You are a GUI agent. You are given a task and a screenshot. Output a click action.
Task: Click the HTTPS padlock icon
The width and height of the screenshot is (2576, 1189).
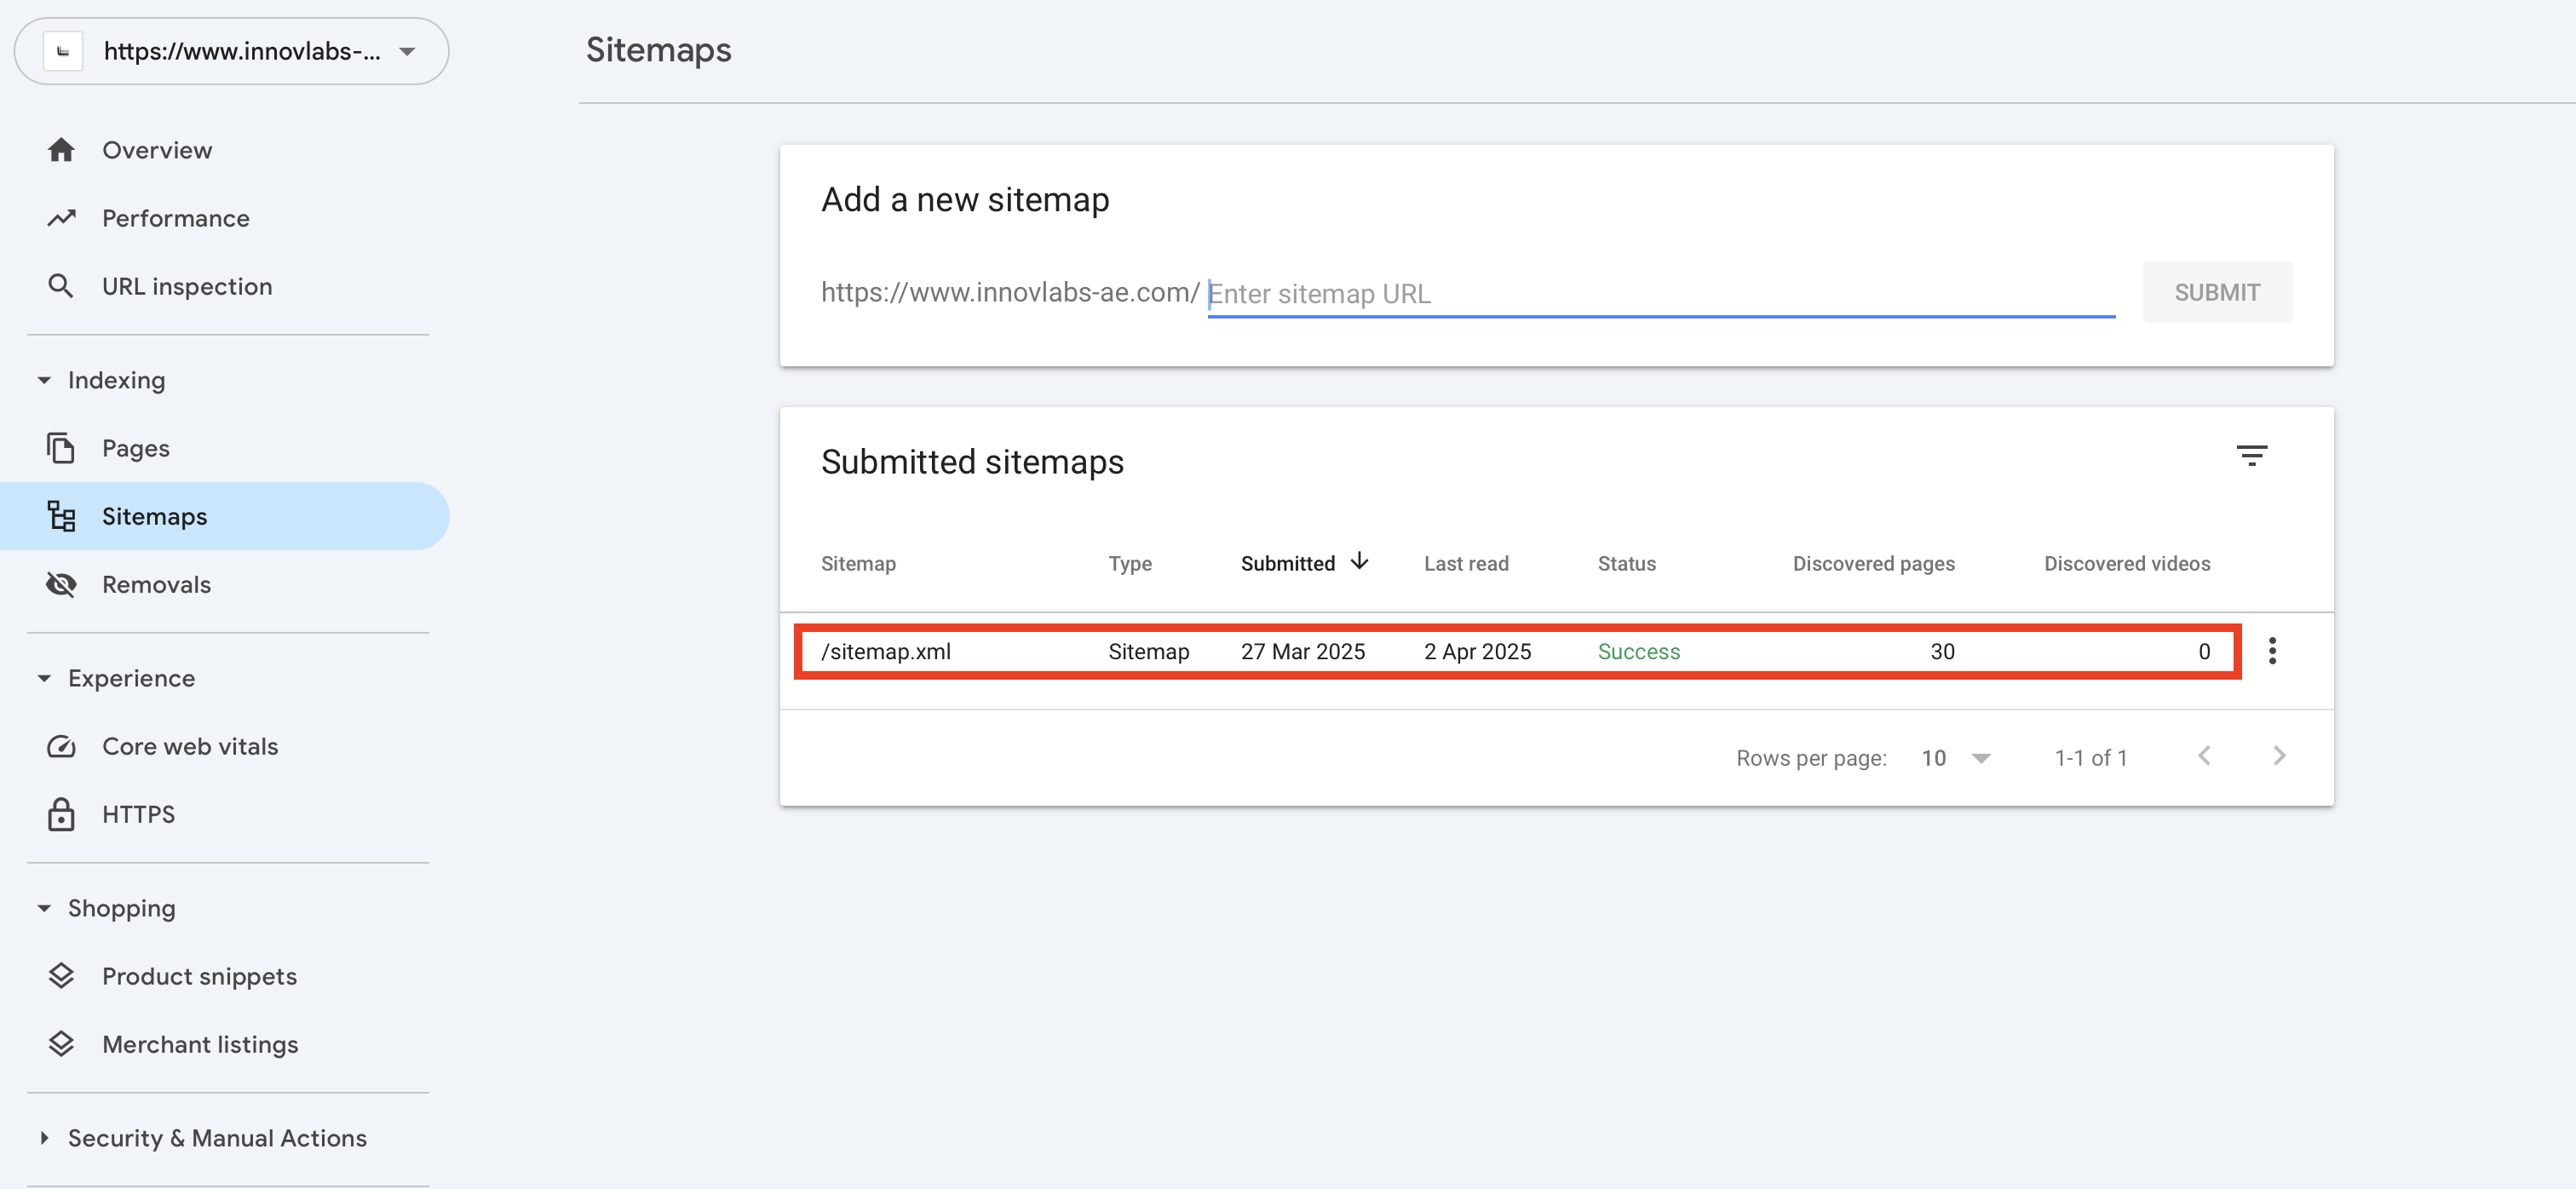point(61,814)
